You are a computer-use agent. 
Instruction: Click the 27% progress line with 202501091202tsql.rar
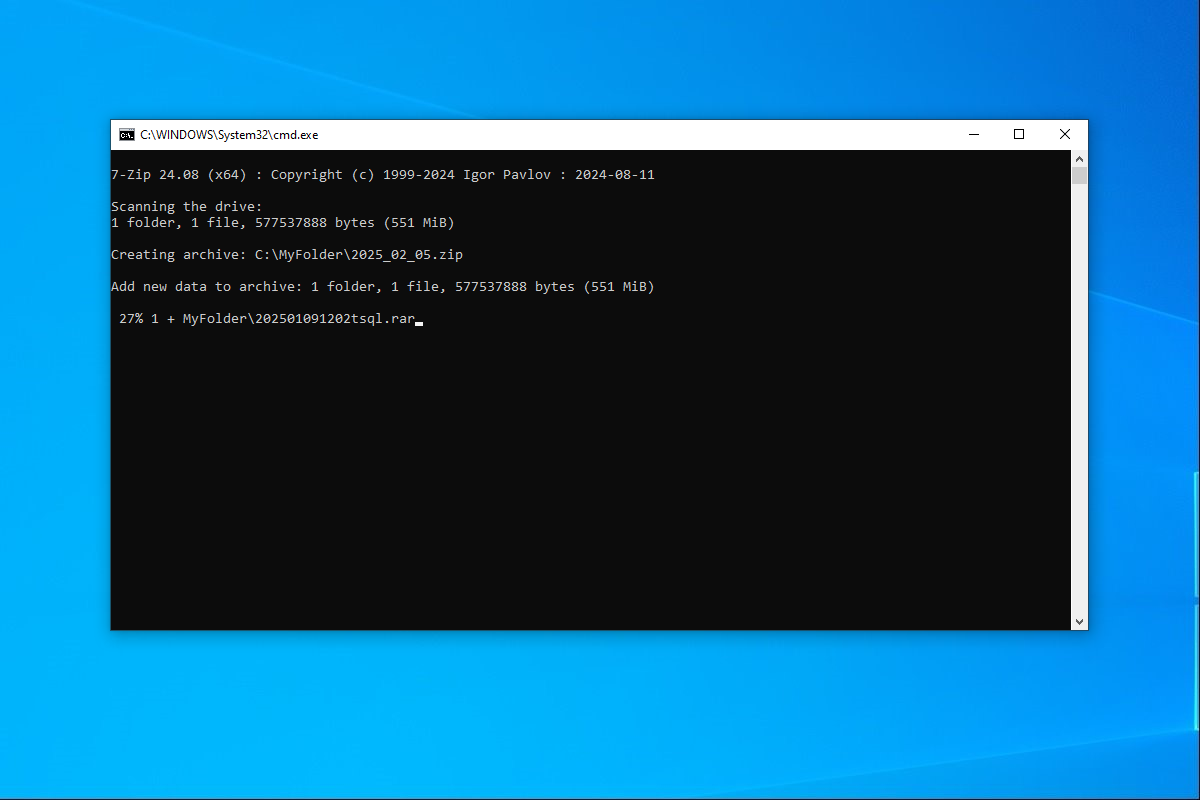(267, 319)
